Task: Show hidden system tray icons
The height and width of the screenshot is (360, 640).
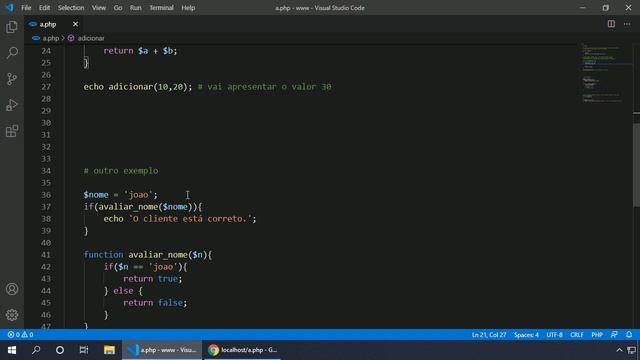Action: [619, 350]
